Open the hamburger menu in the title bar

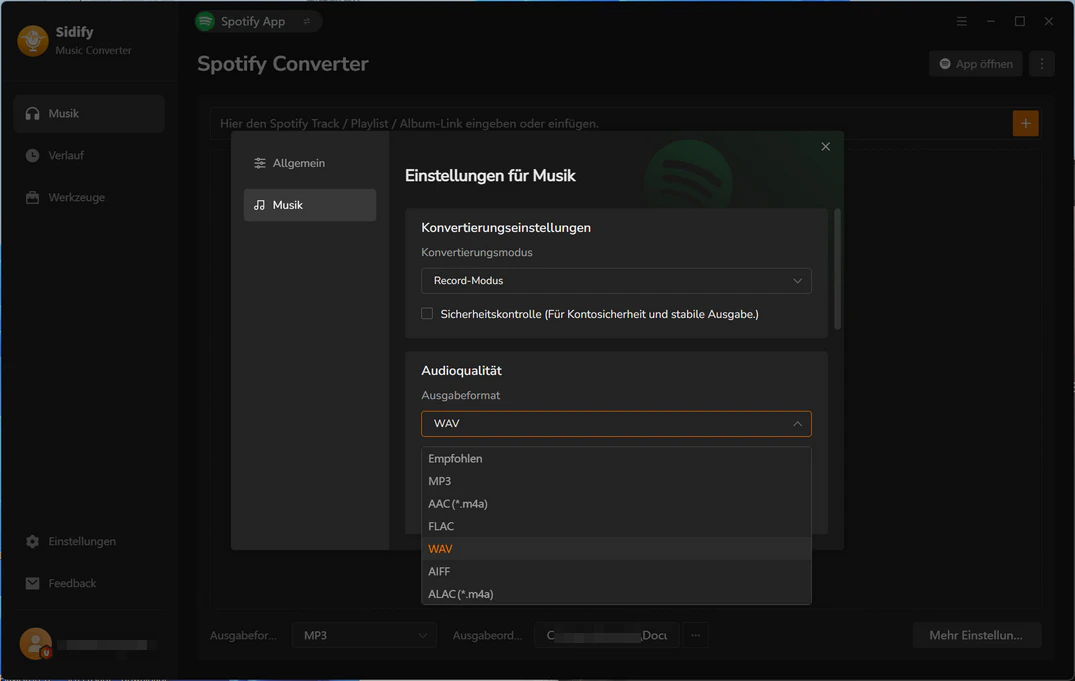[961, 21]
